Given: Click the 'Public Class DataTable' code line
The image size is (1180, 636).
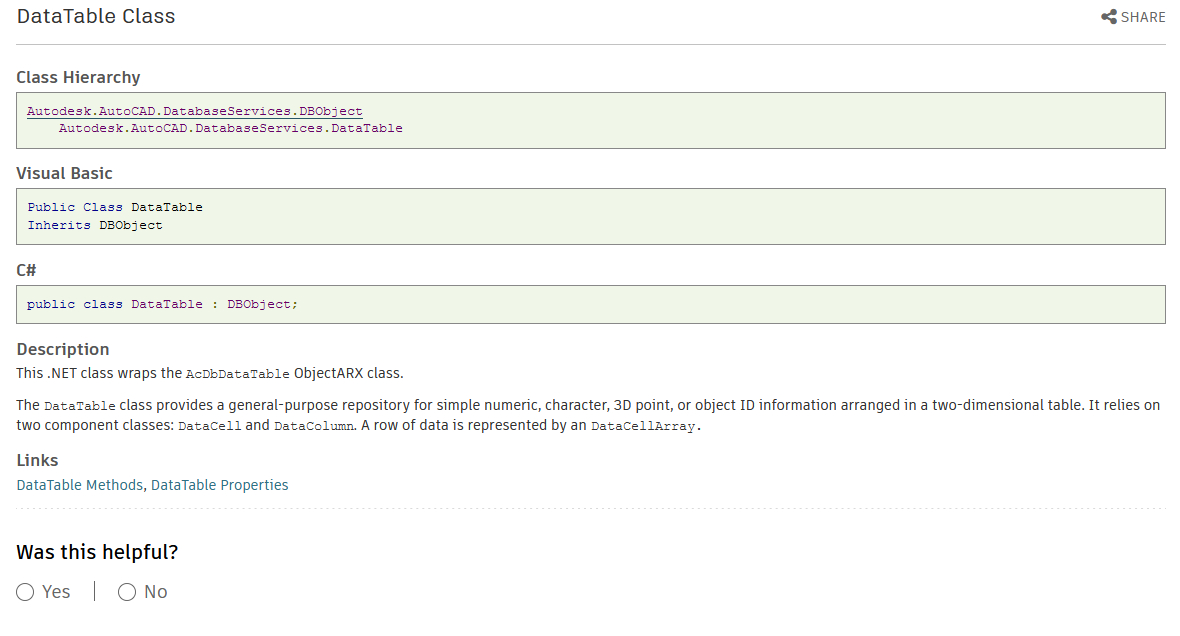Looking at the screenshot, I should pyautogui.click(x=115, y=207).
